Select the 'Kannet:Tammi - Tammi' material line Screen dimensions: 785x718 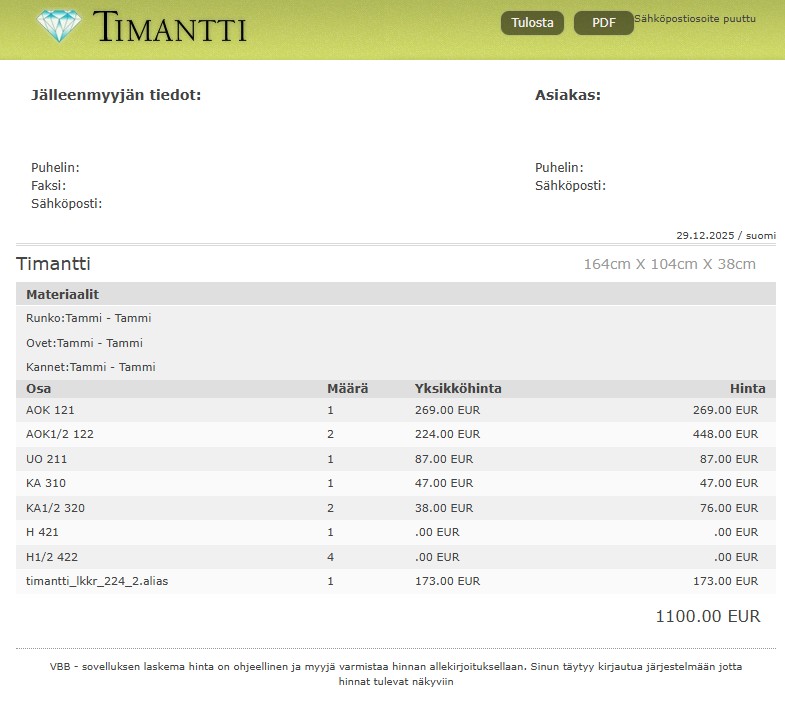tap(91, 367)
